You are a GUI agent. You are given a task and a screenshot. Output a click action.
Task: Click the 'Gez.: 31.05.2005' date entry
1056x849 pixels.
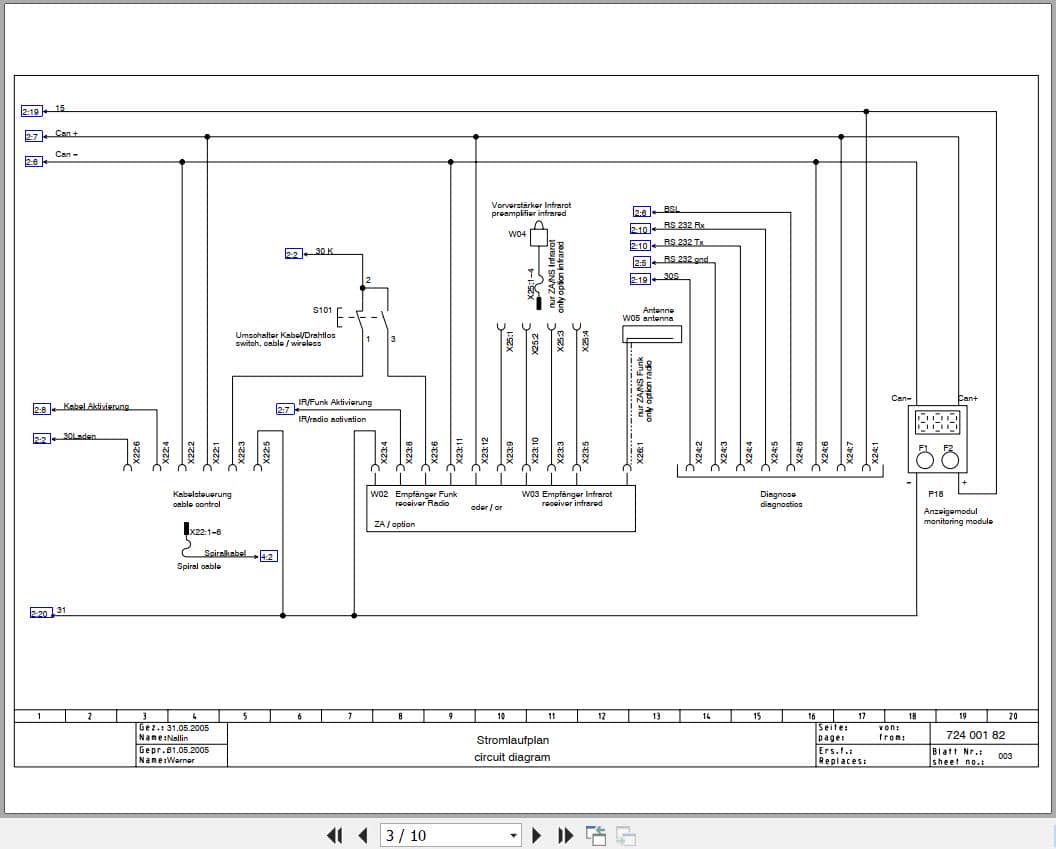click(x=174, y=728)
